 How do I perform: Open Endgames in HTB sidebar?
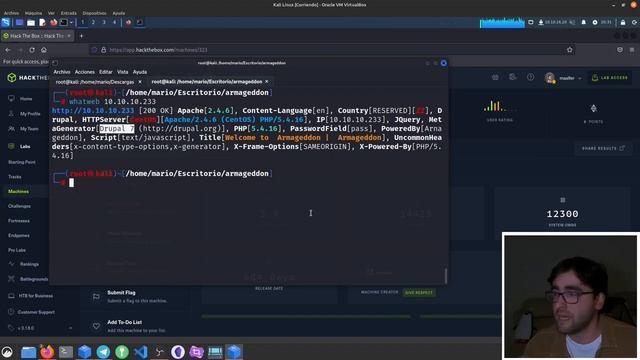[19, 236]
